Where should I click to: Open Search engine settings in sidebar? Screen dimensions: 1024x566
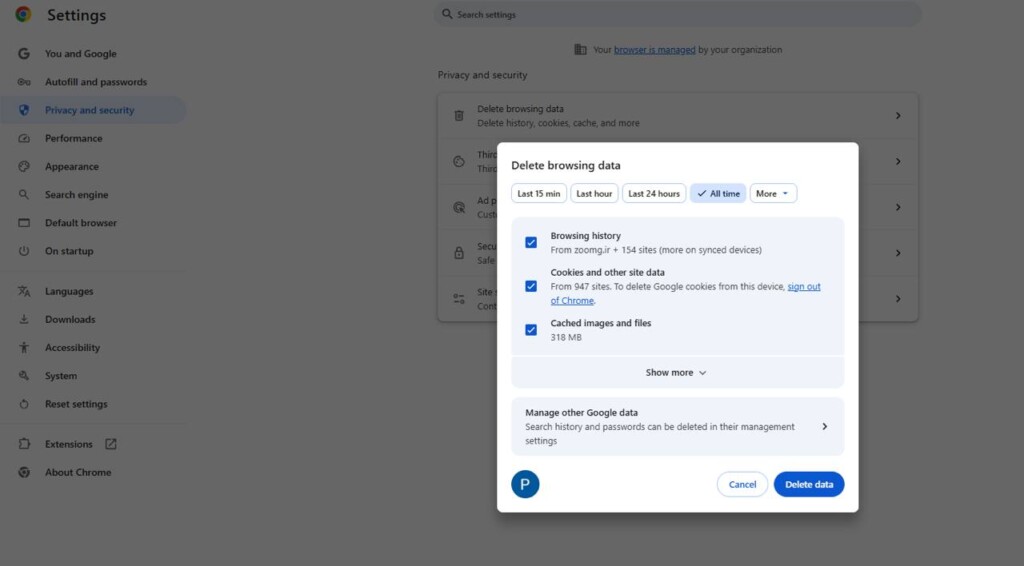(x=76, y=195)
